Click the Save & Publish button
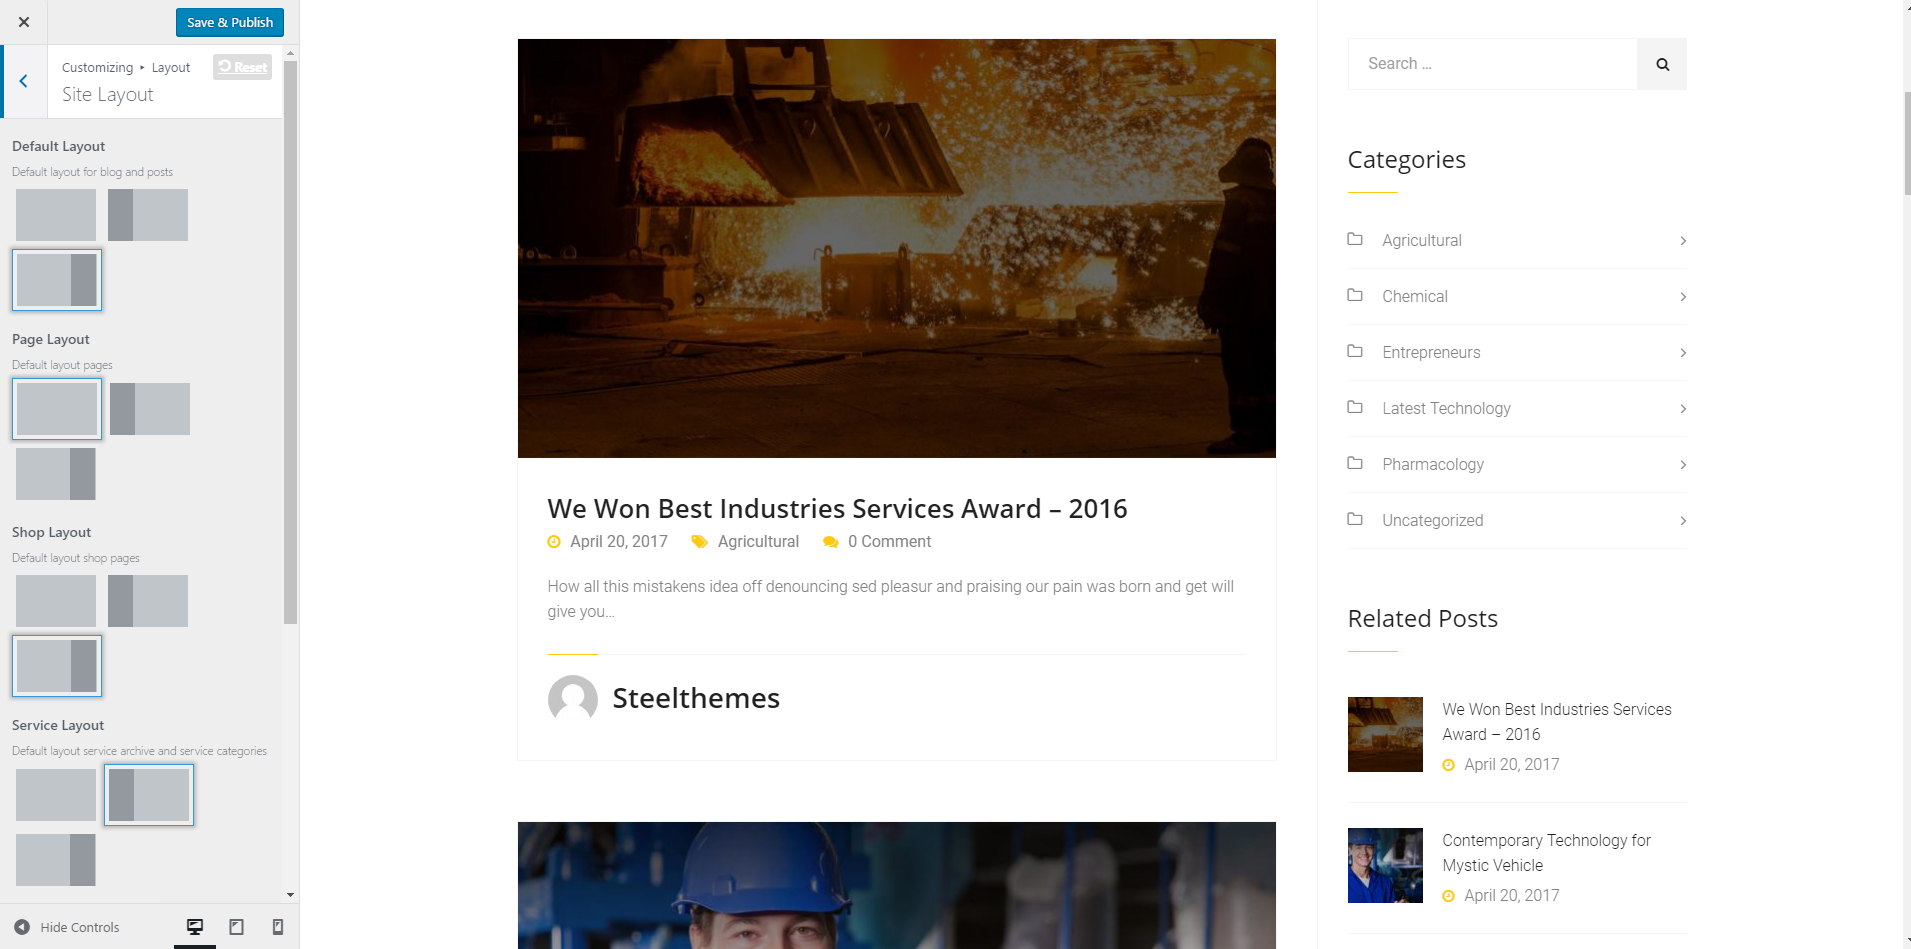1911x949 pixels. pos(230,22)
